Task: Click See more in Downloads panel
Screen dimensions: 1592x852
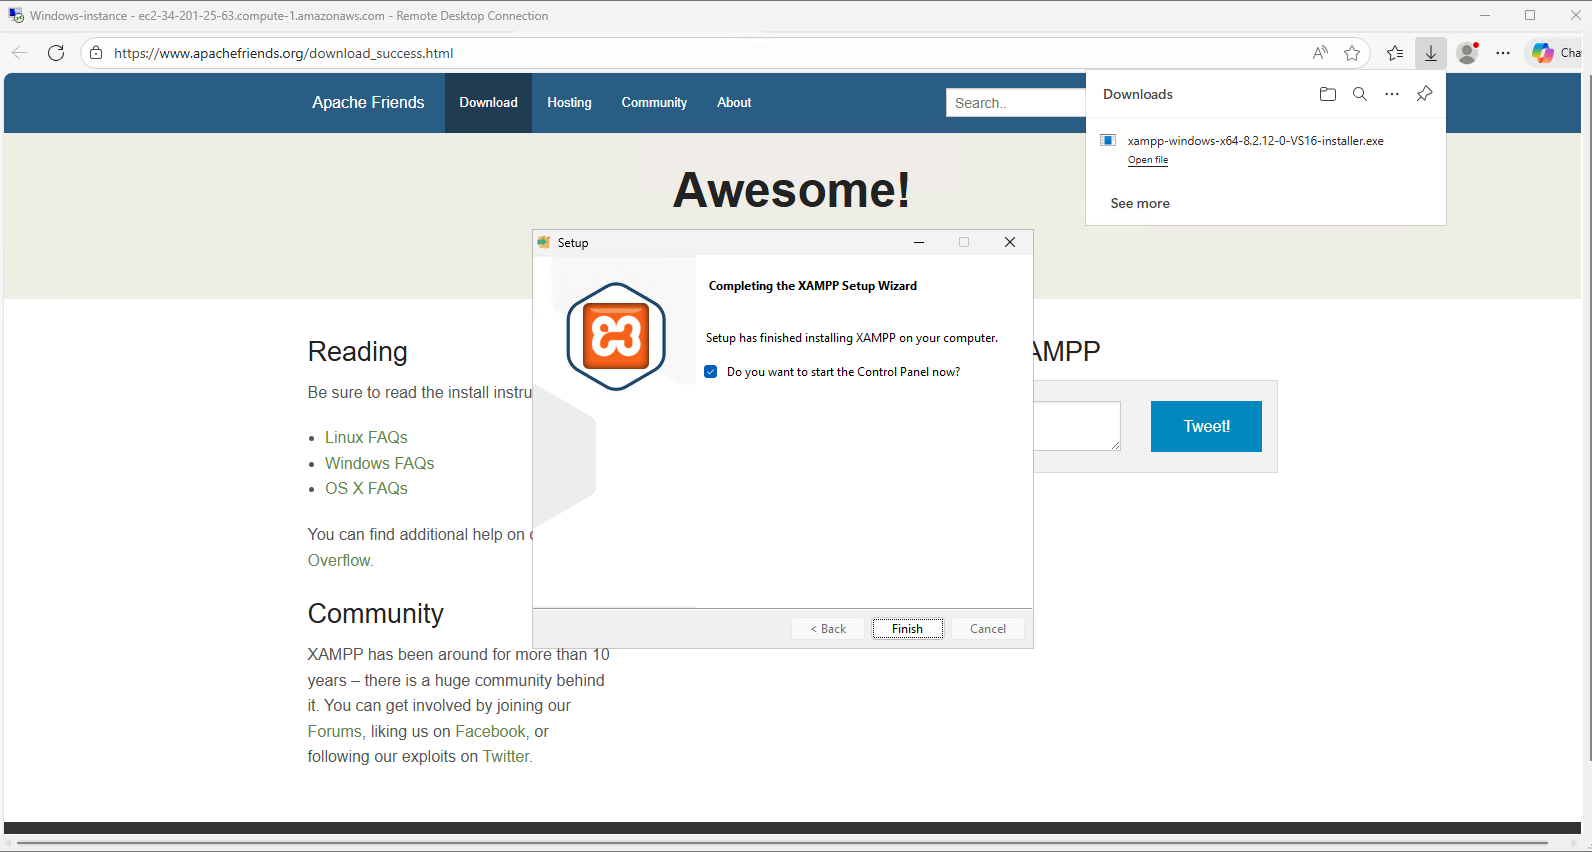Action: (x=1140, y=203)
